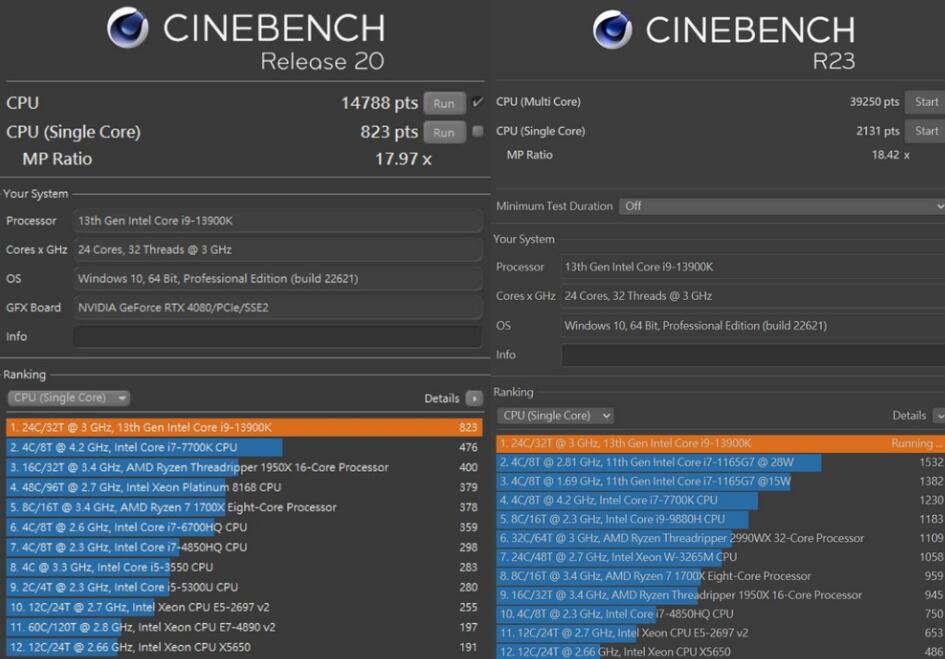Expand the Details chevron in R23 ranking
The height and width of the screenshot is (659, 945).
point(938,415)
